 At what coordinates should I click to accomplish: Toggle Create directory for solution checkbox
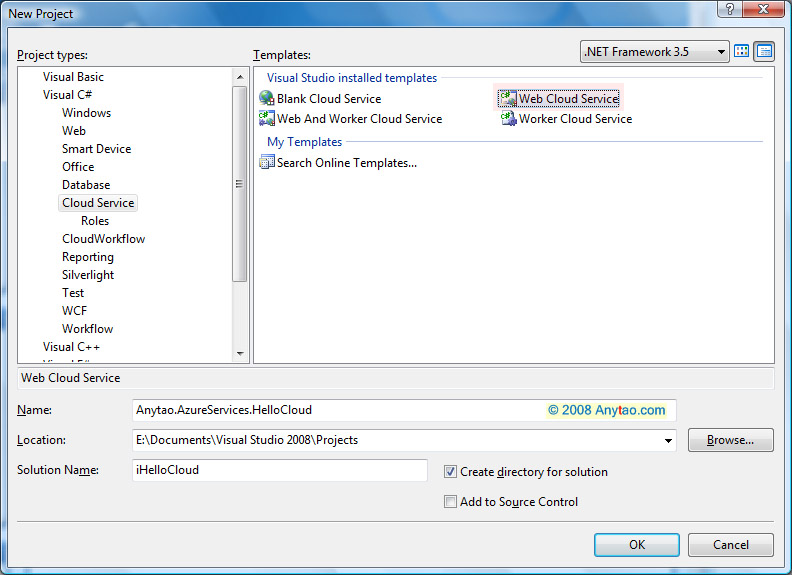450,471
